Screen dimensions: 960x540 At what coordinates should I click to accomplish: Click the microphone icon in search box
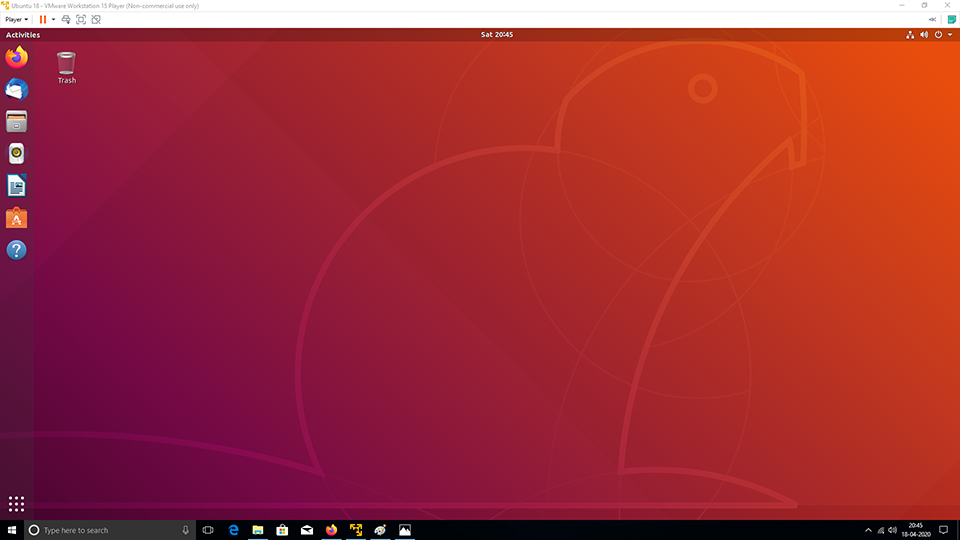pos(186,530)
